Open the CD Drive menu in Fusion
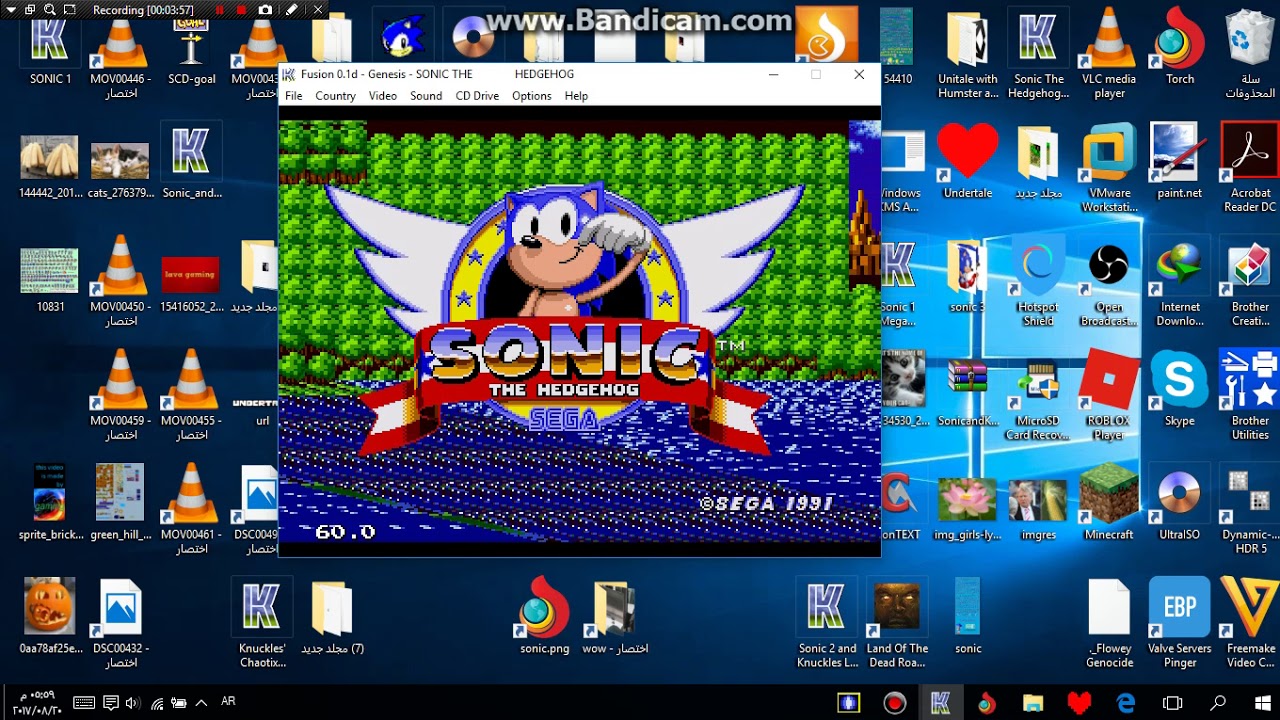This screenshot has width=1280, height=720. click(x=477, y=96)
